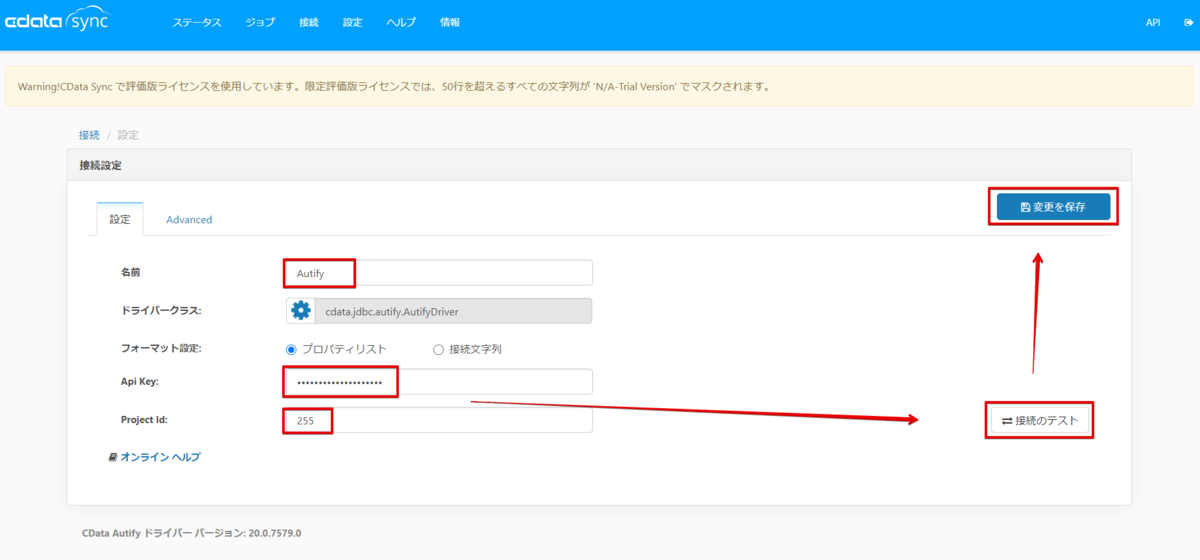Click the logout icon in the header

pyautogui.click(x=1189, y=22)
